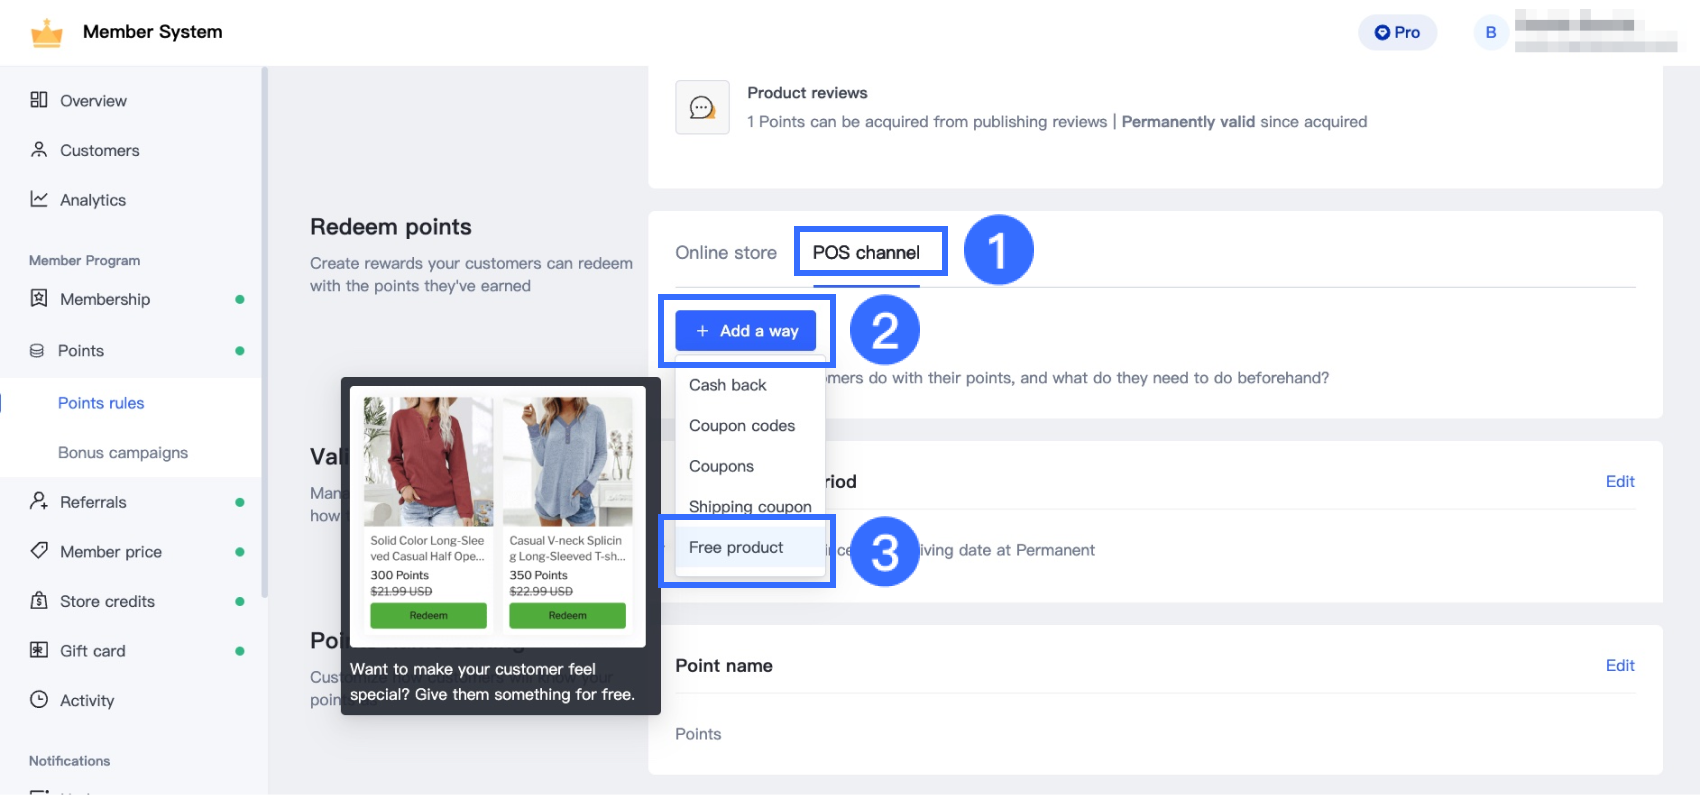Choose Free product from the dropdown
The image size is (1700, 795).
pos(736,548)
